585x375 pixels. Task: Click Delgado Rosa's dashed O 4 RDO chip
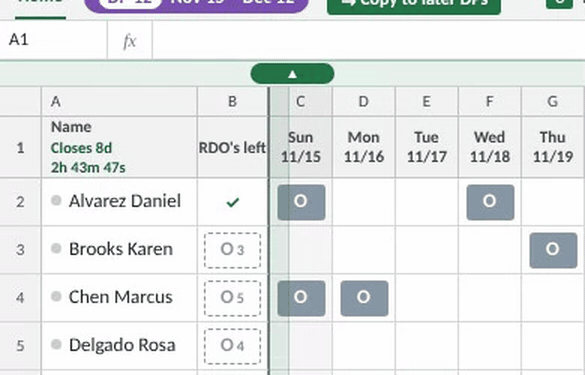[x=232, y=346]
